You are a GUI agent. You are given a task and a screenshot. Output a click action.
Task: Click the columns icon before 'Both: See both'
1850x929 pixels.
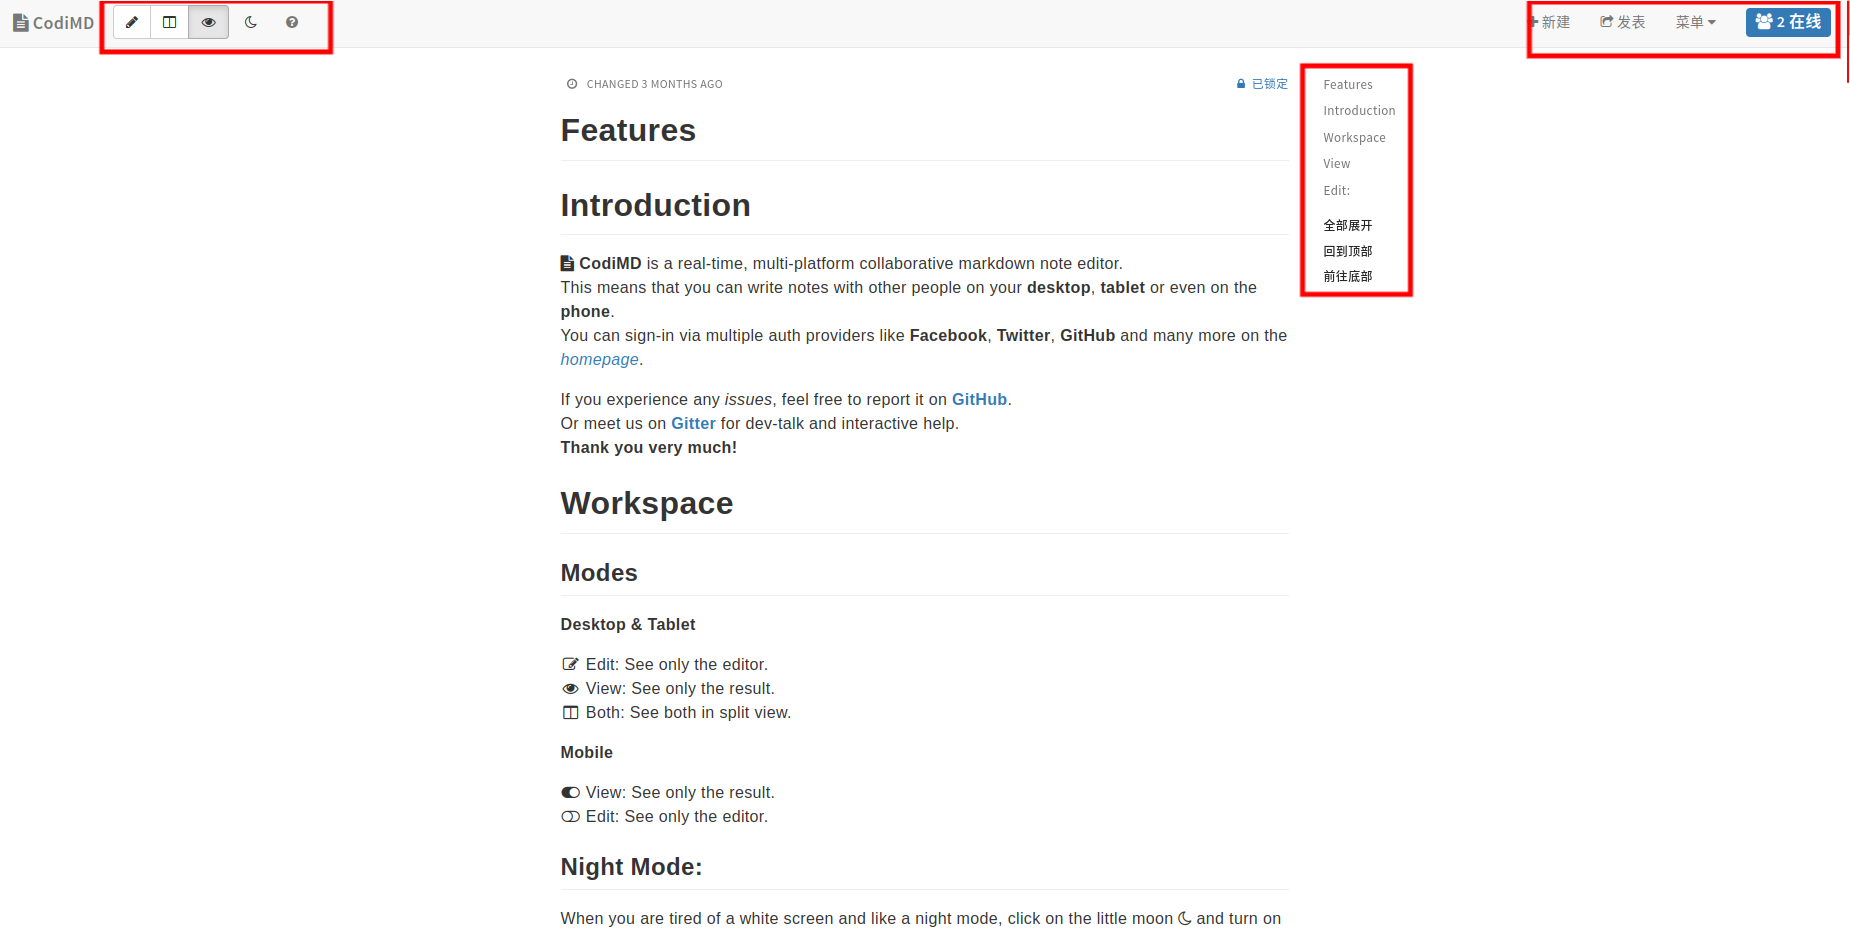click(570, 713)
